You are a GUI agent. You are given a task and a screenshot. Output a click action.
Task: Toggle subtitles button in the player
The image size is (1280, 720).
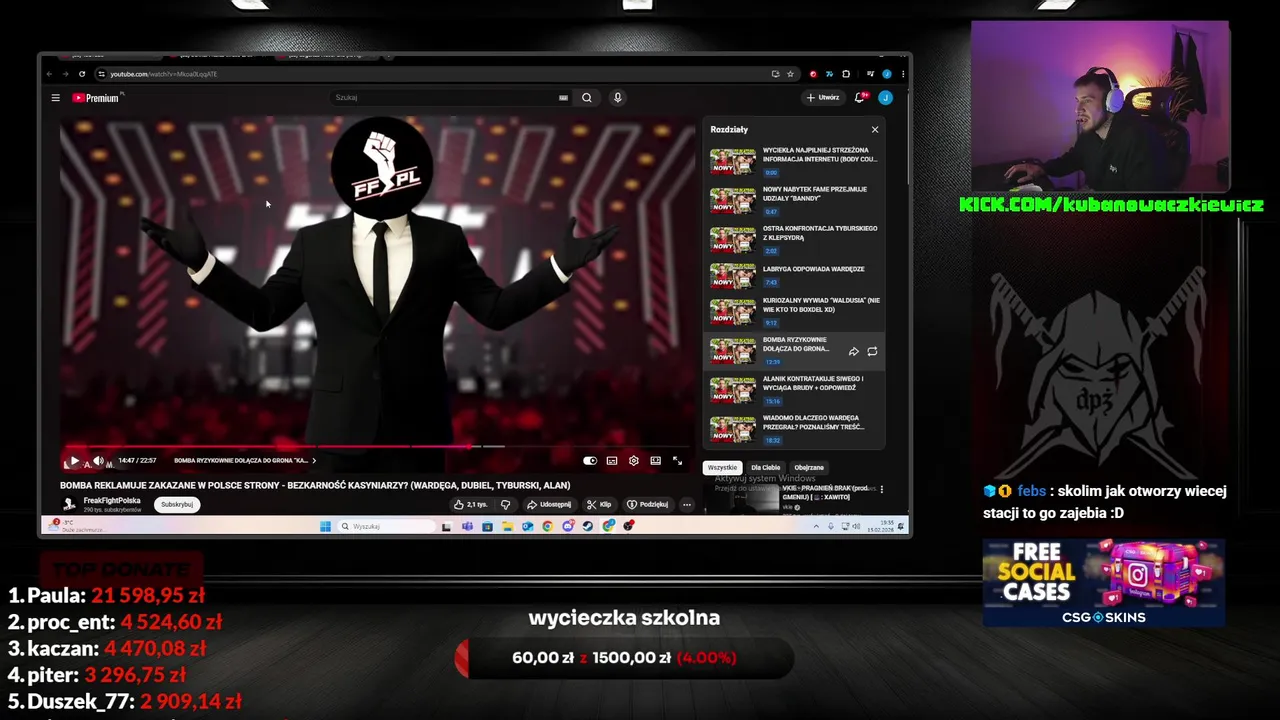tap(612, 461)
